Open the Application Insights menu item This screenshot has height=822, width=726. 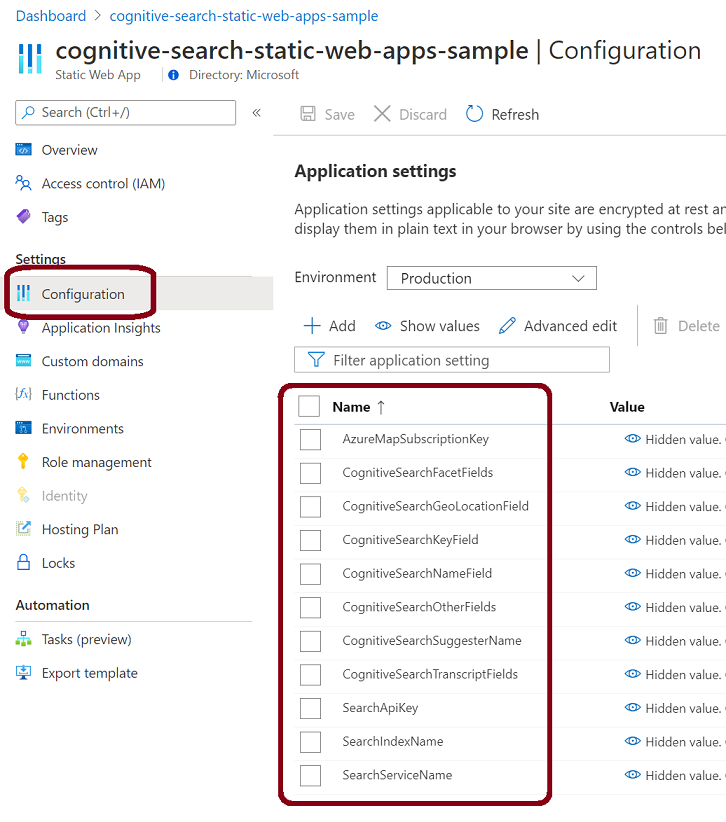(101, 328)
